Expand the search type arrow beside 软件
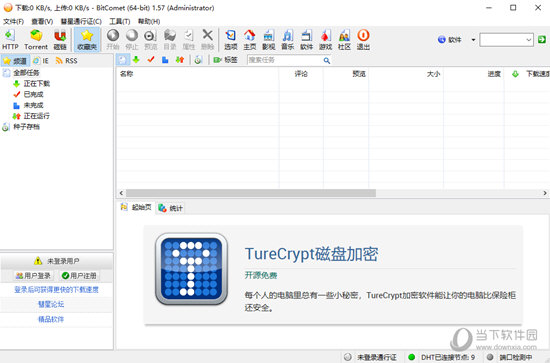550x363 pixels. 473,40
